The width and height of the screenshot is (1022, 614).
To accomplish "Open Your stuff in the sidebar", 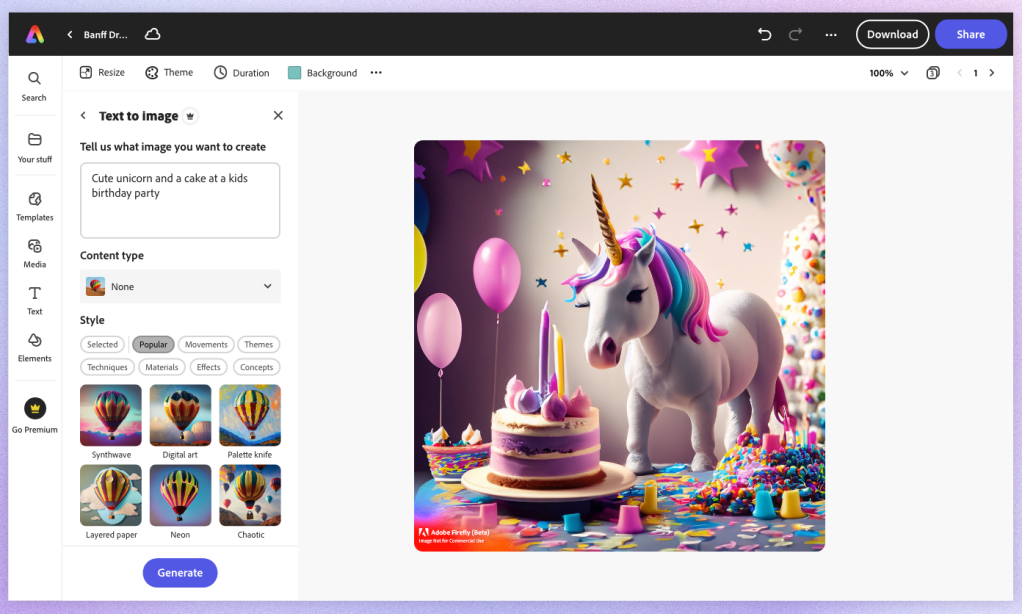I will tap(35, 147).
